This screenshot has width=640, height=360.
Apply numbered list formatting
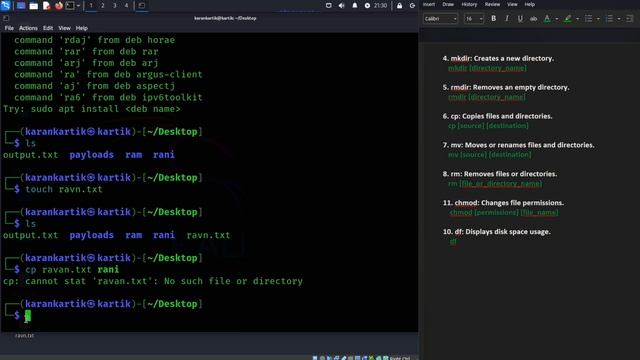coord(609,19)
